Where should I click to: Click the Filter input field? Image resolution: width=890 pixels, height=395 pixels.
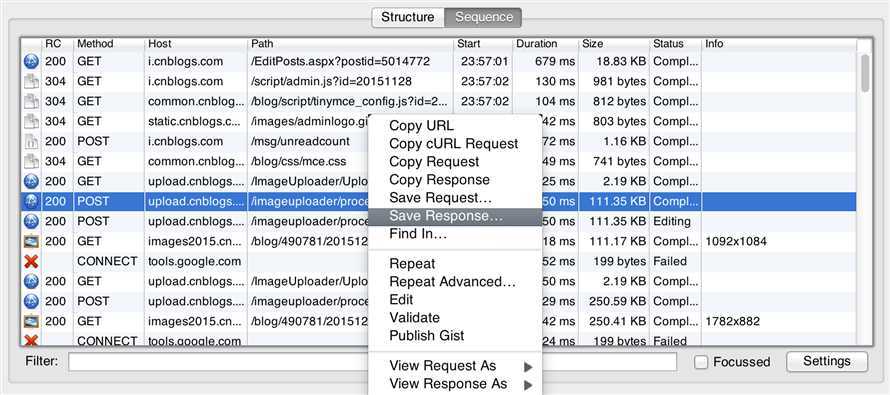pos(372,362)
